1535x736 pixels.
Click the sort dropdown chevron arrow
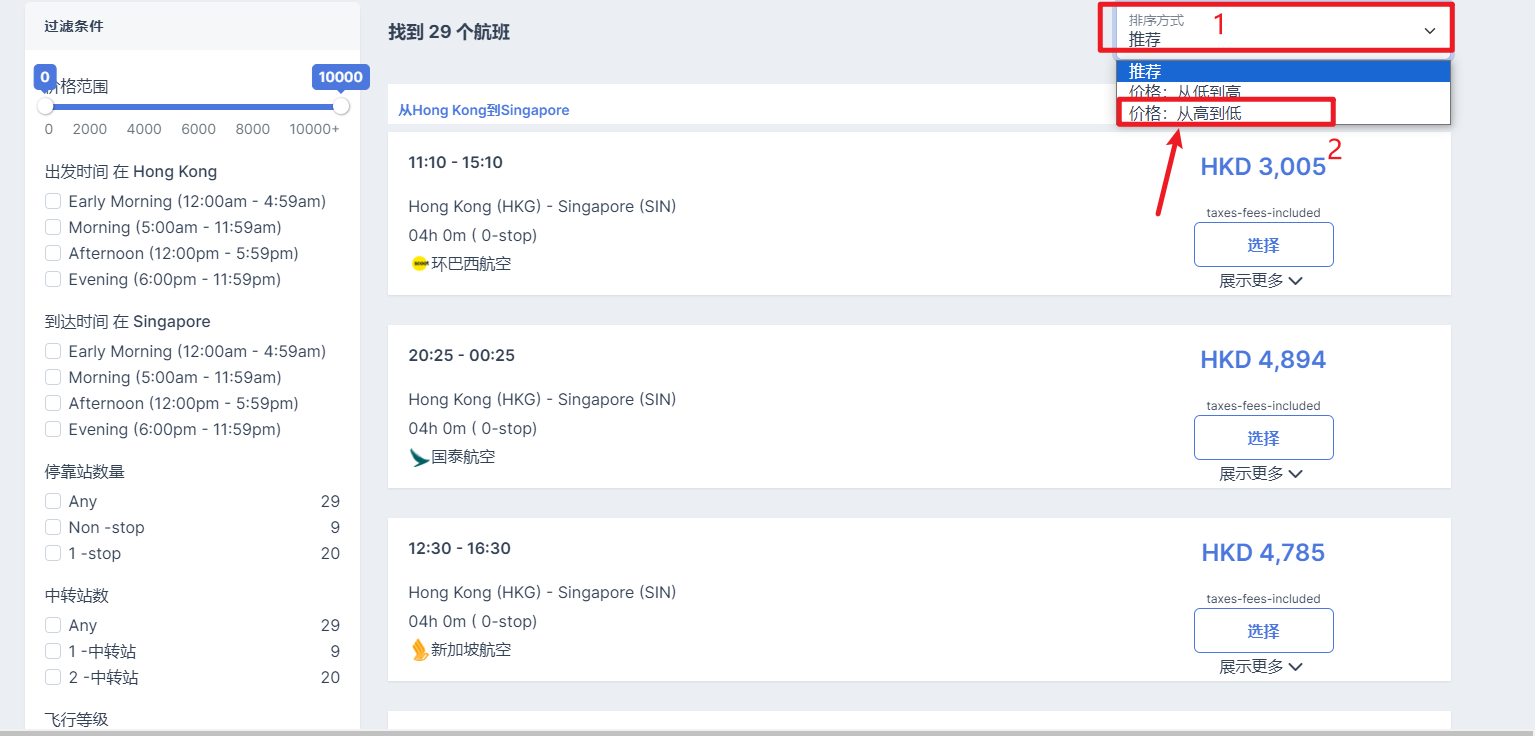1429,31
